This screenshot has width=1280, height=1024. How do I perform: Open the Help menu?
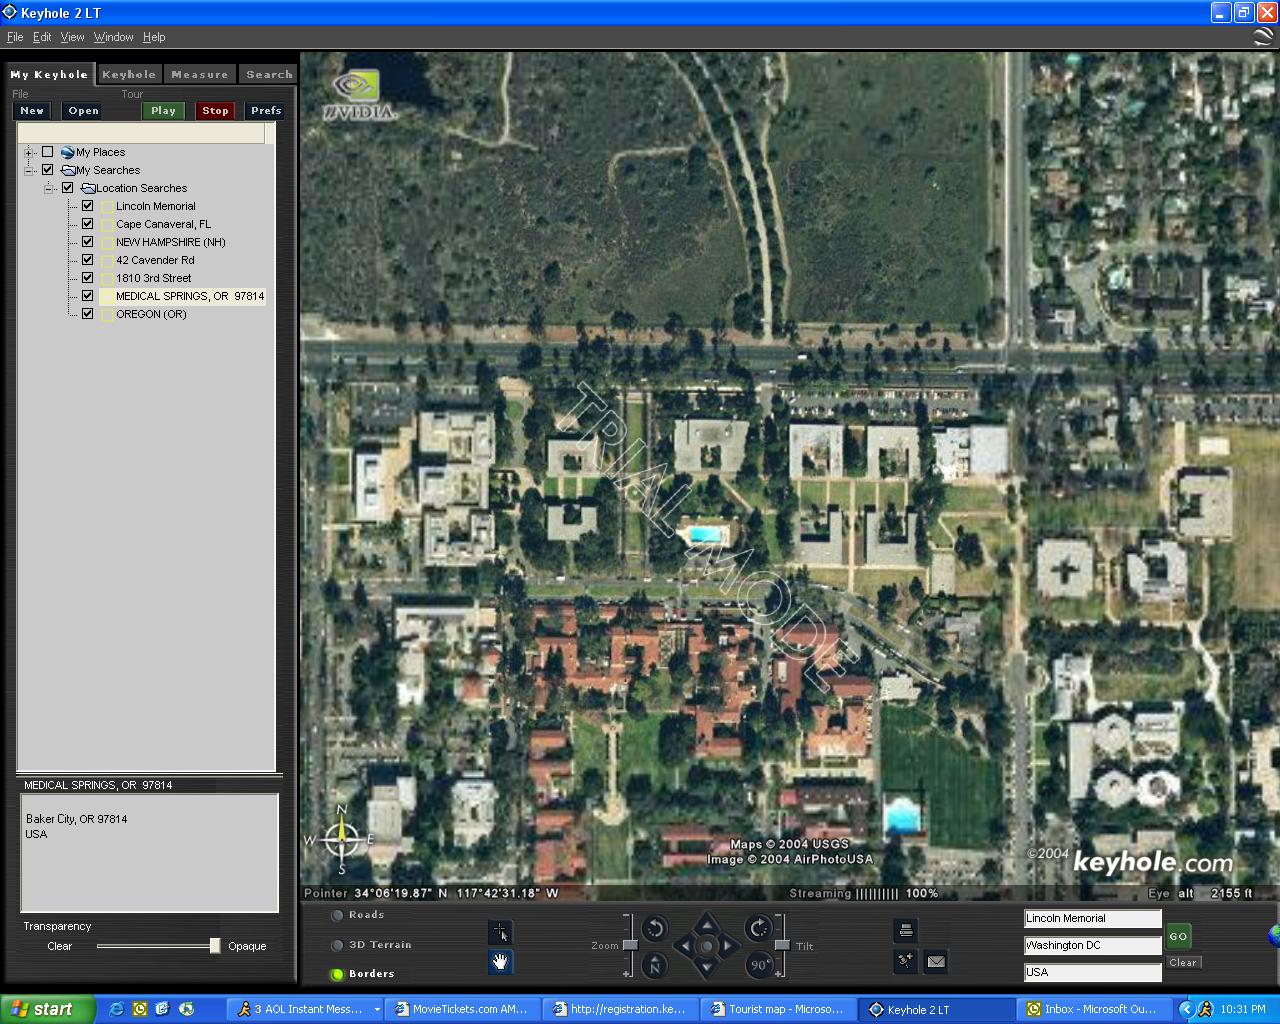point(154,37)
